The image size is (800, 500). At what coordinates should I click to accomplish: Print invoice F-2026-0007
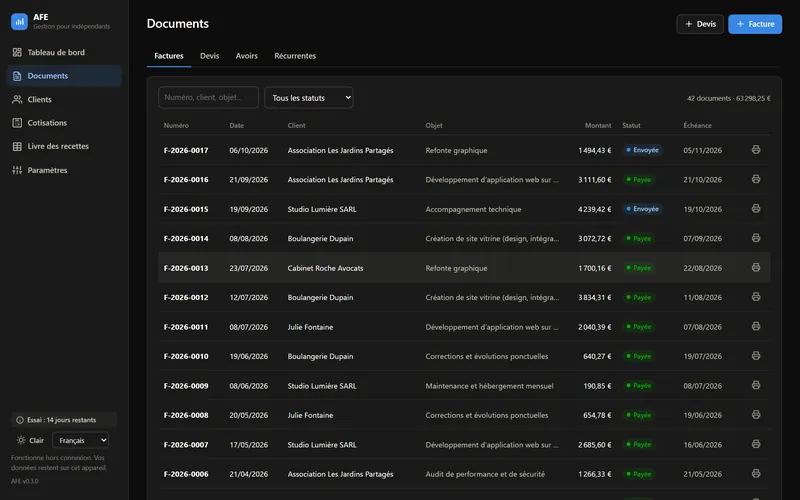(x=756, y=444)
